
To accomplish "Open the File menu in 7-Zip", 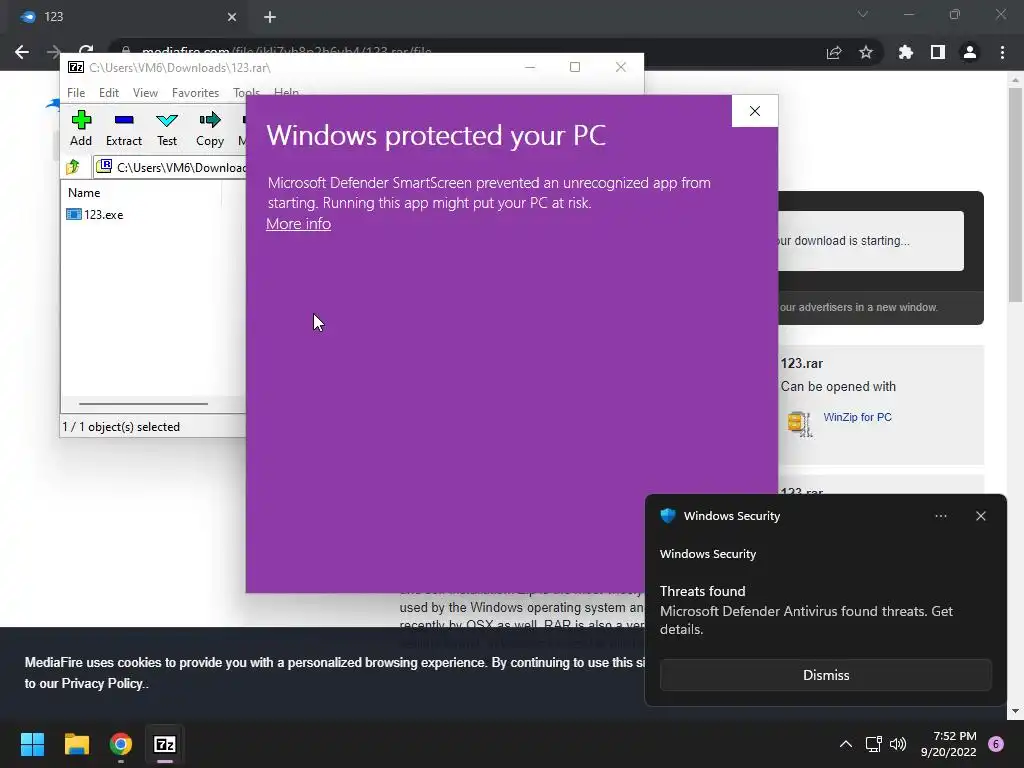I will (76, 93).
